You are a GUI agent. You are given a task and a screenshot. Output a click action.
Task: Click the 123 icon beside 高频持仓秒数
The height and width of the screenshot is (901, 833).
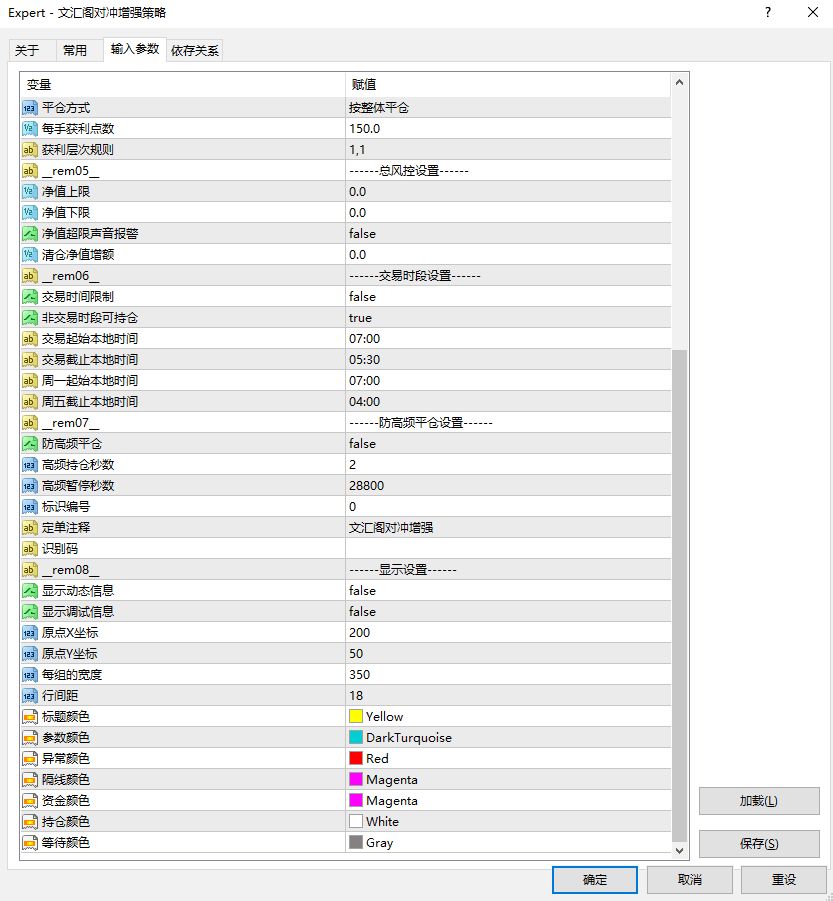coord(28,464)
